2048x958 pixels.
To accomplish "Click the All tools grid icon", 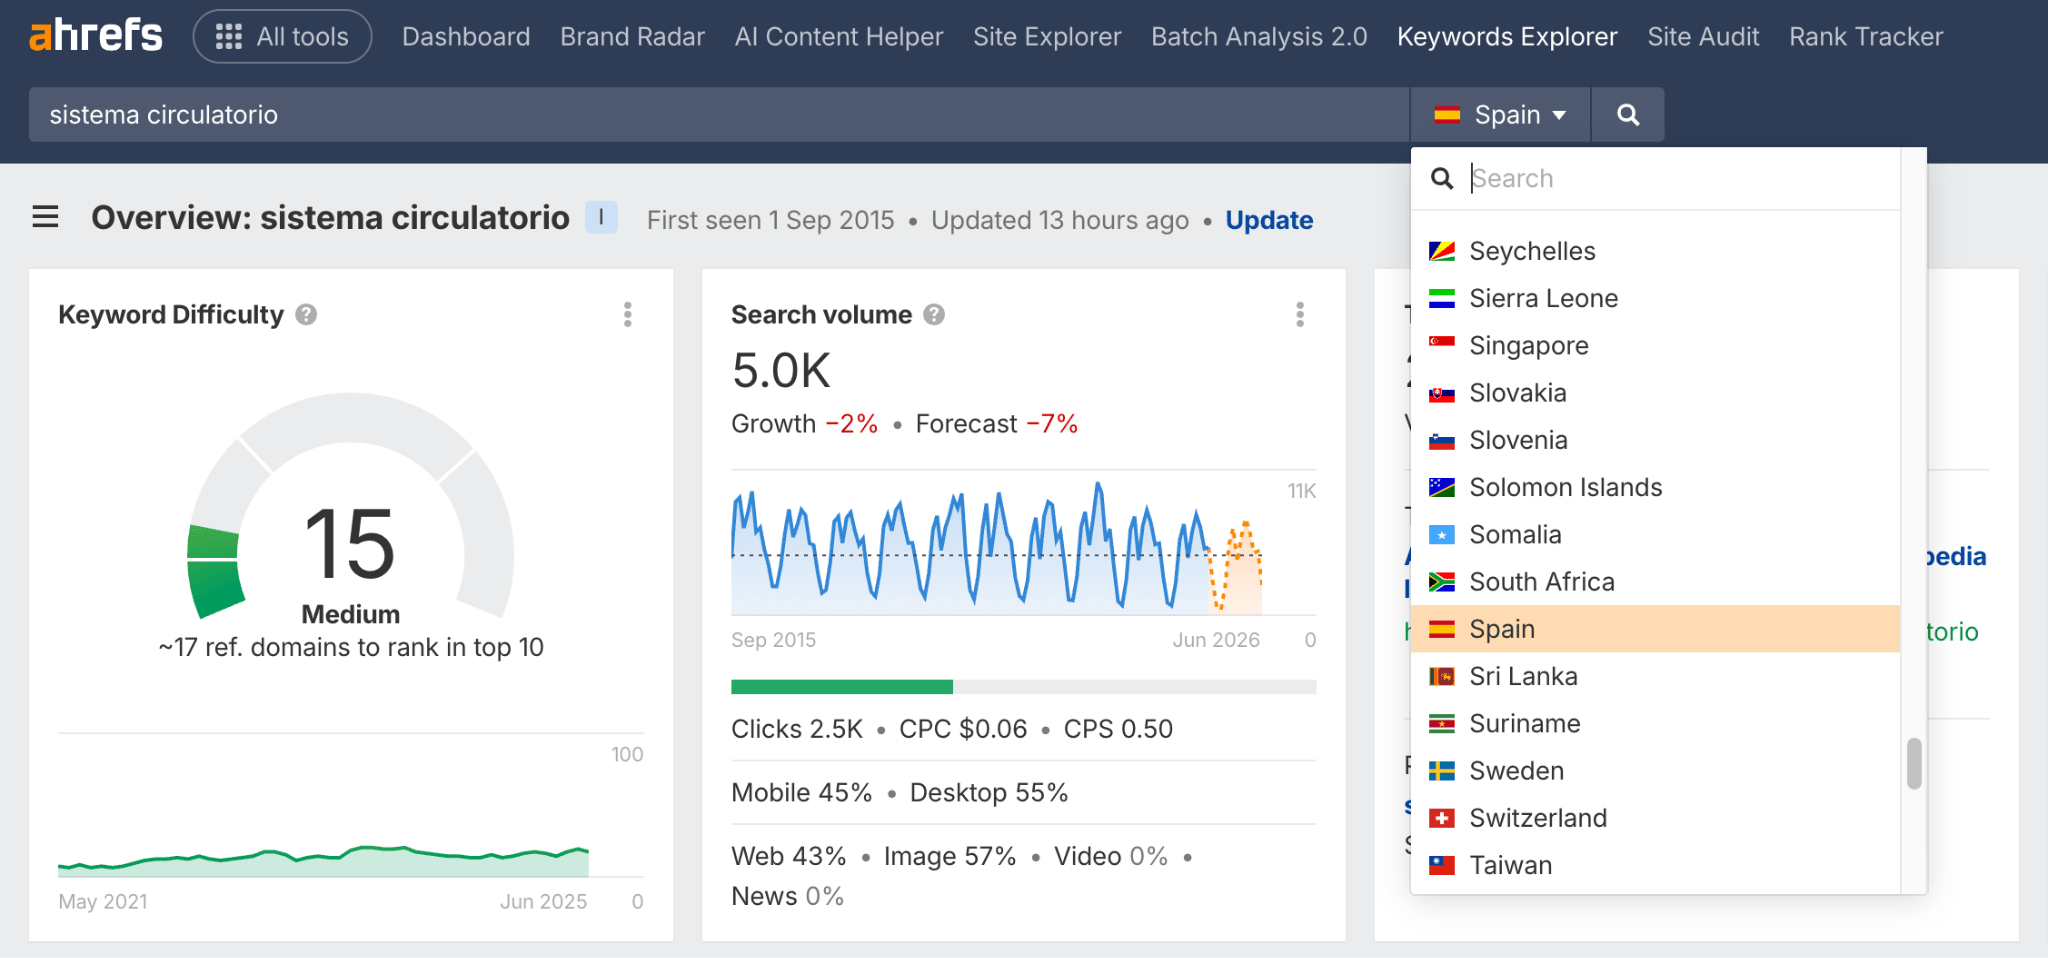I will click(228, 35).
